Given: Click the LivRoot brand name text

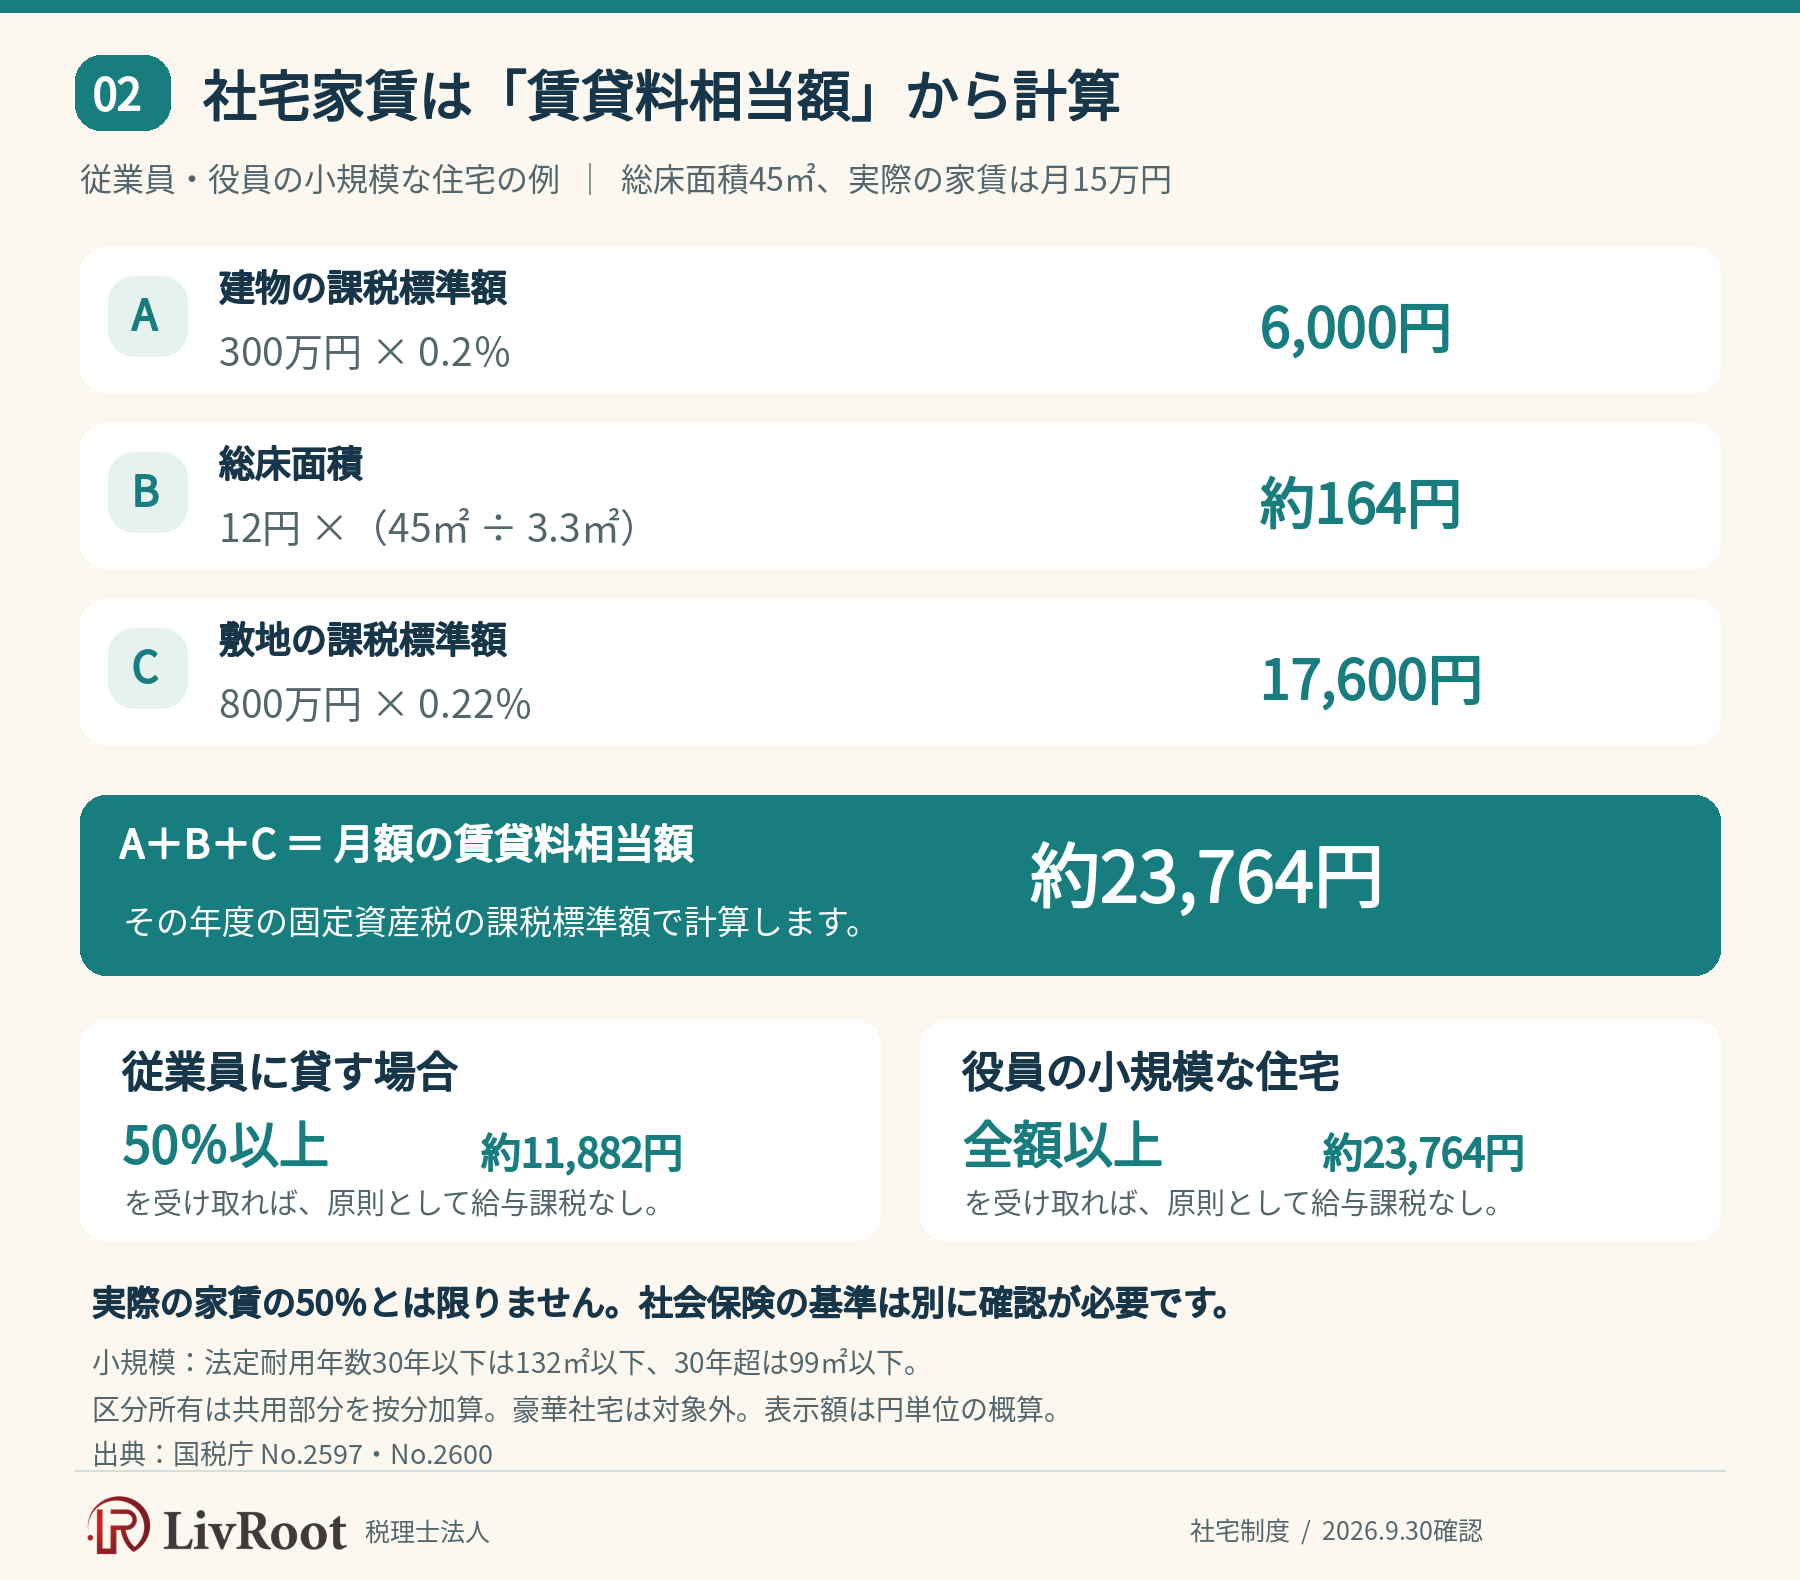Looking at the screenshot, I should point(255,1530).
